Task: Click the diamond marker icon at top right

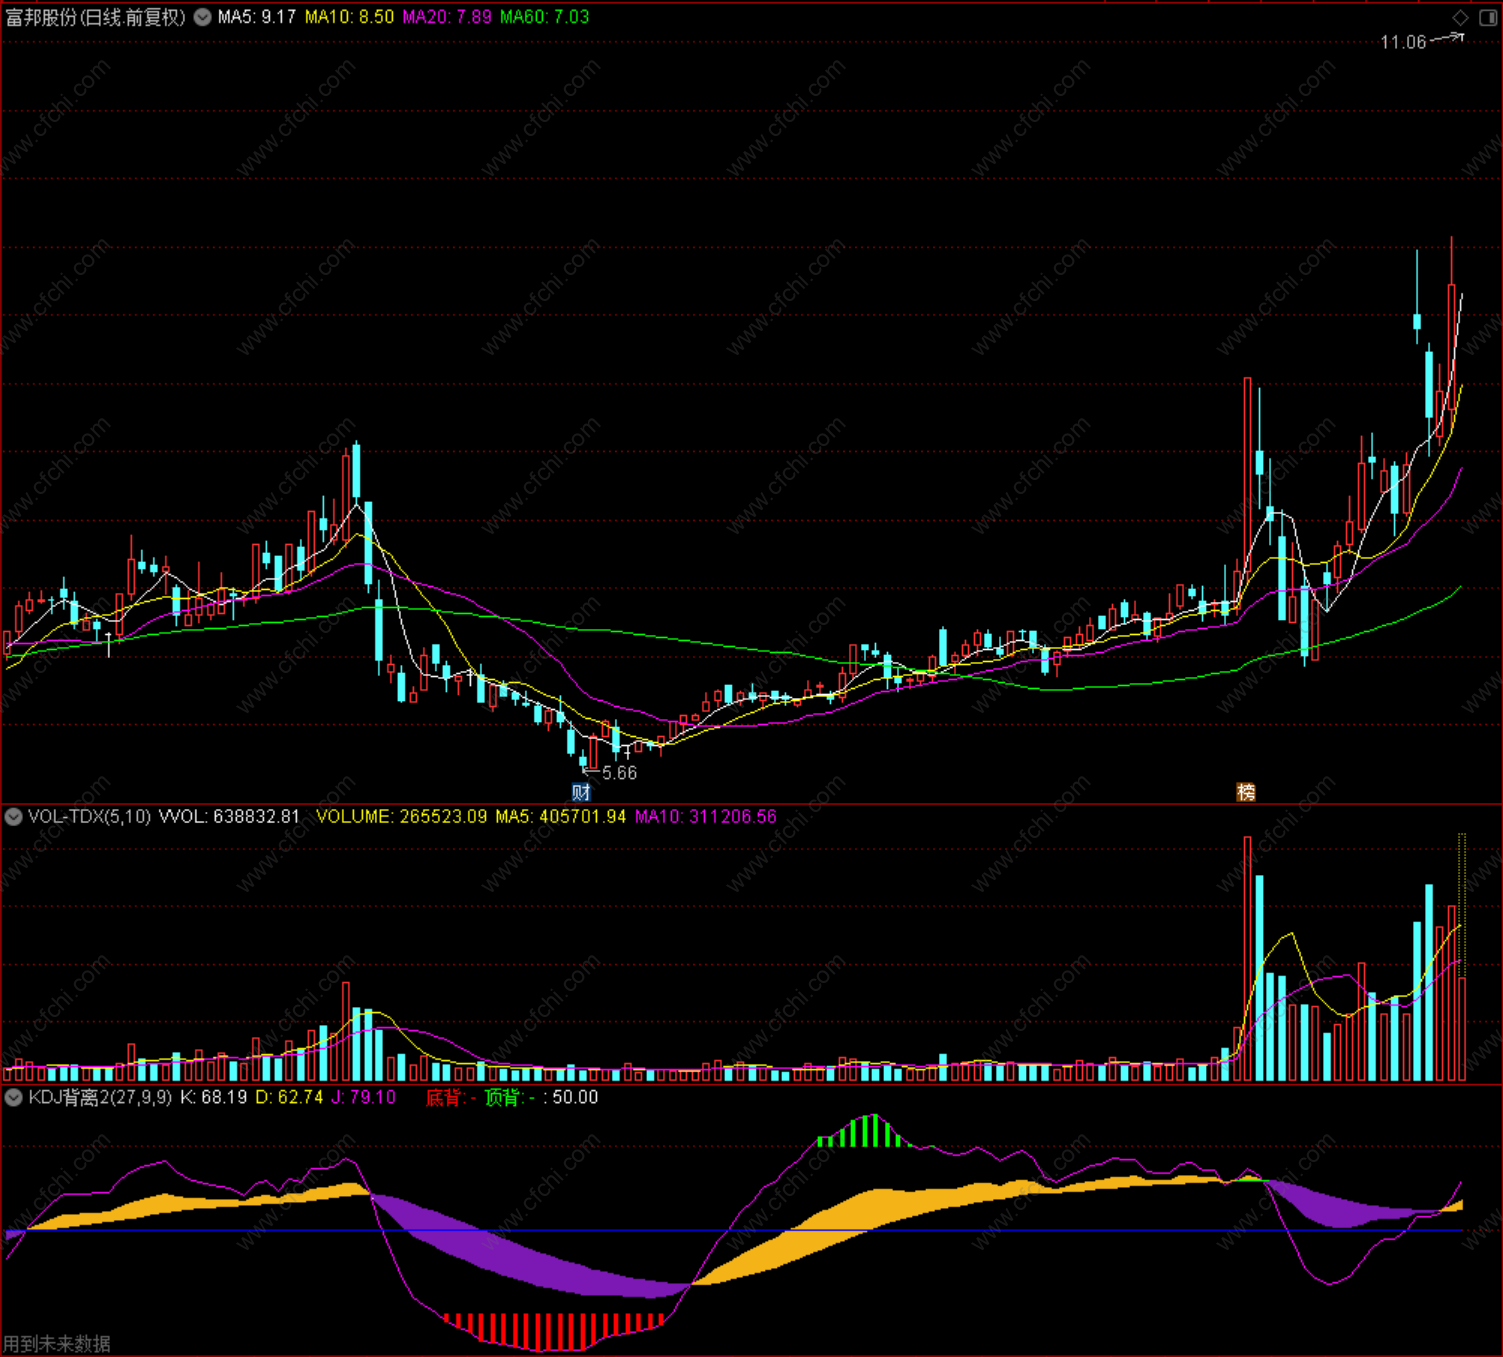Action: coord(1460,17)
